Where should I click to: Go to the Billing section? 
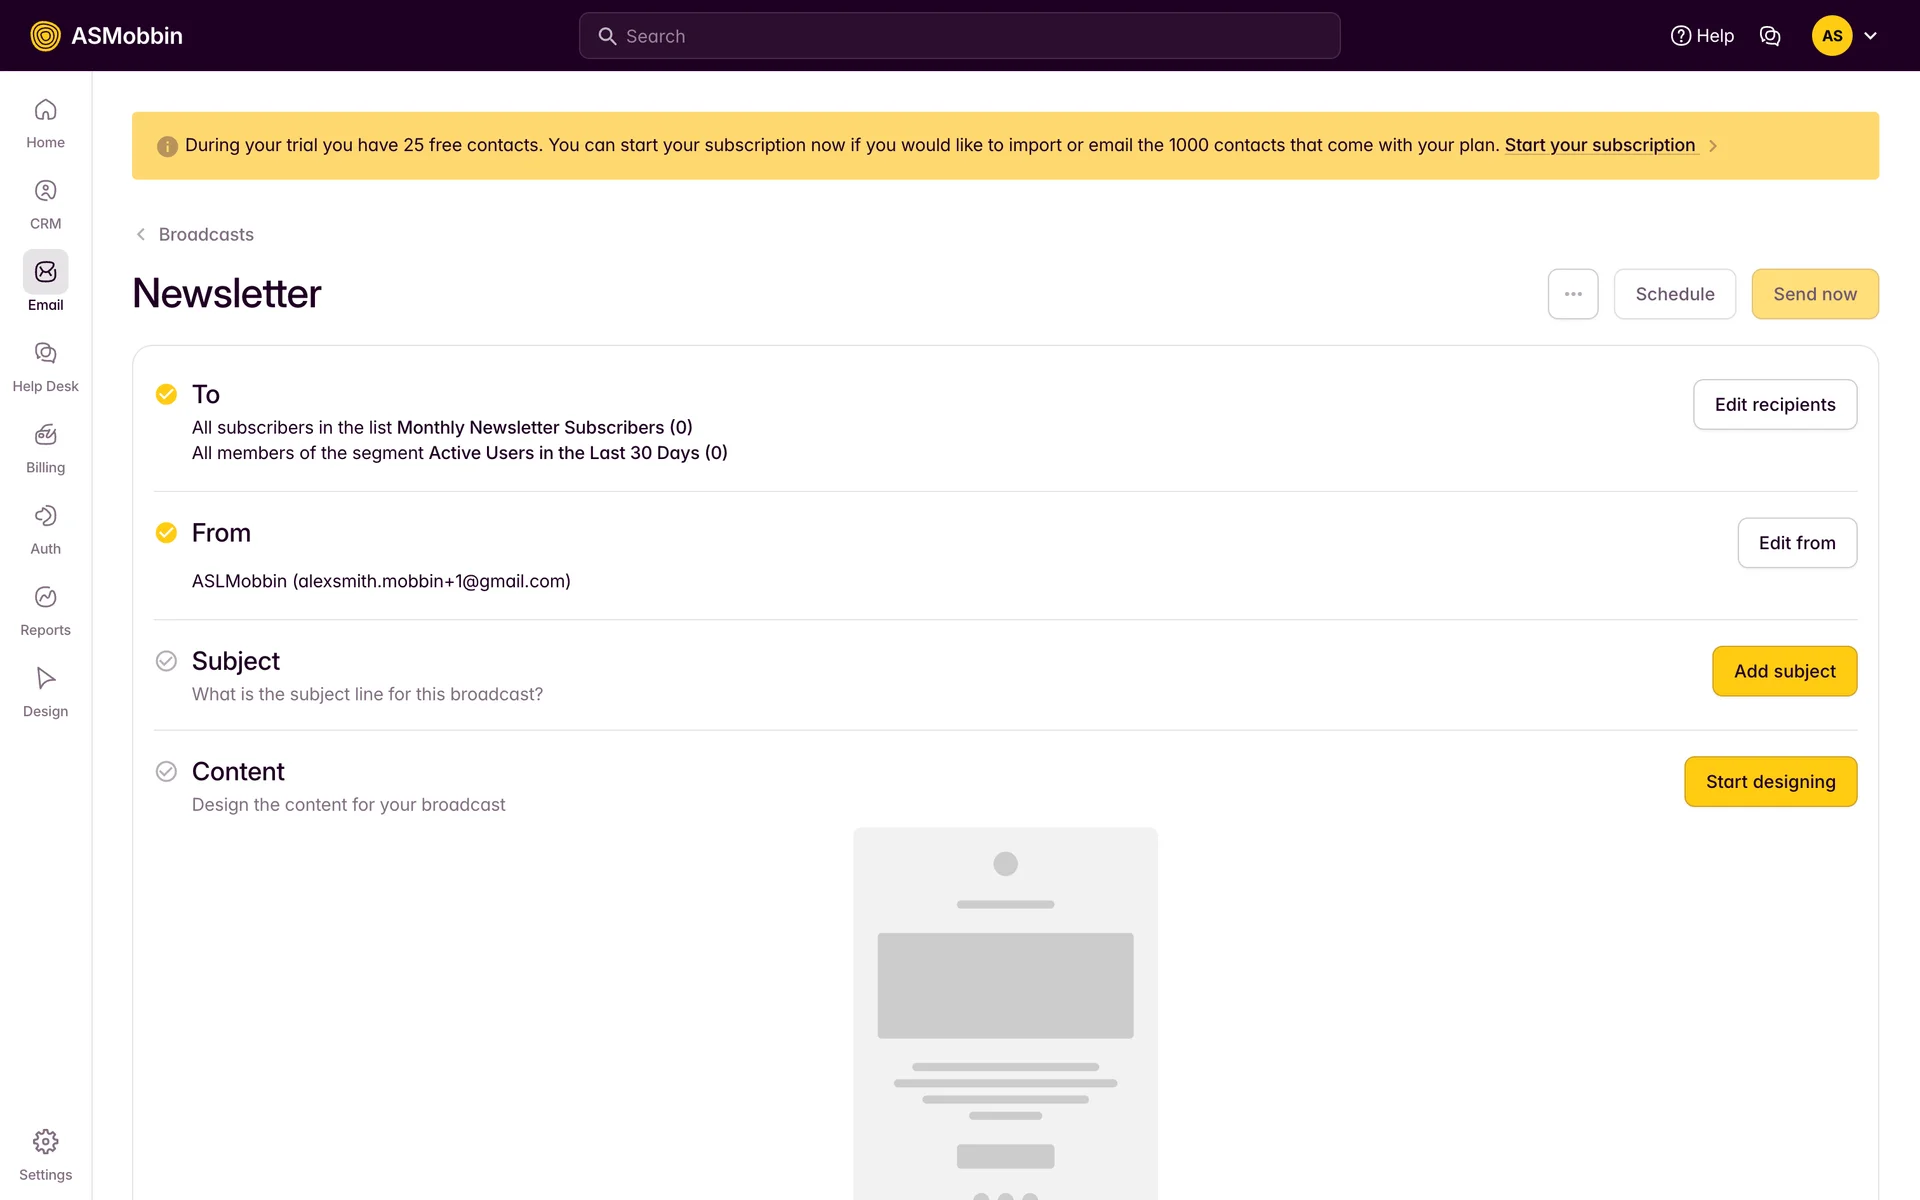pos(45,435)
